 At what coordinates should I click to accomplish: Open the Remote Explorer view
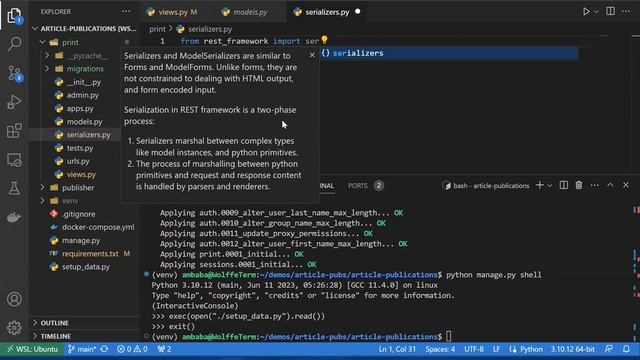point(14,160)
